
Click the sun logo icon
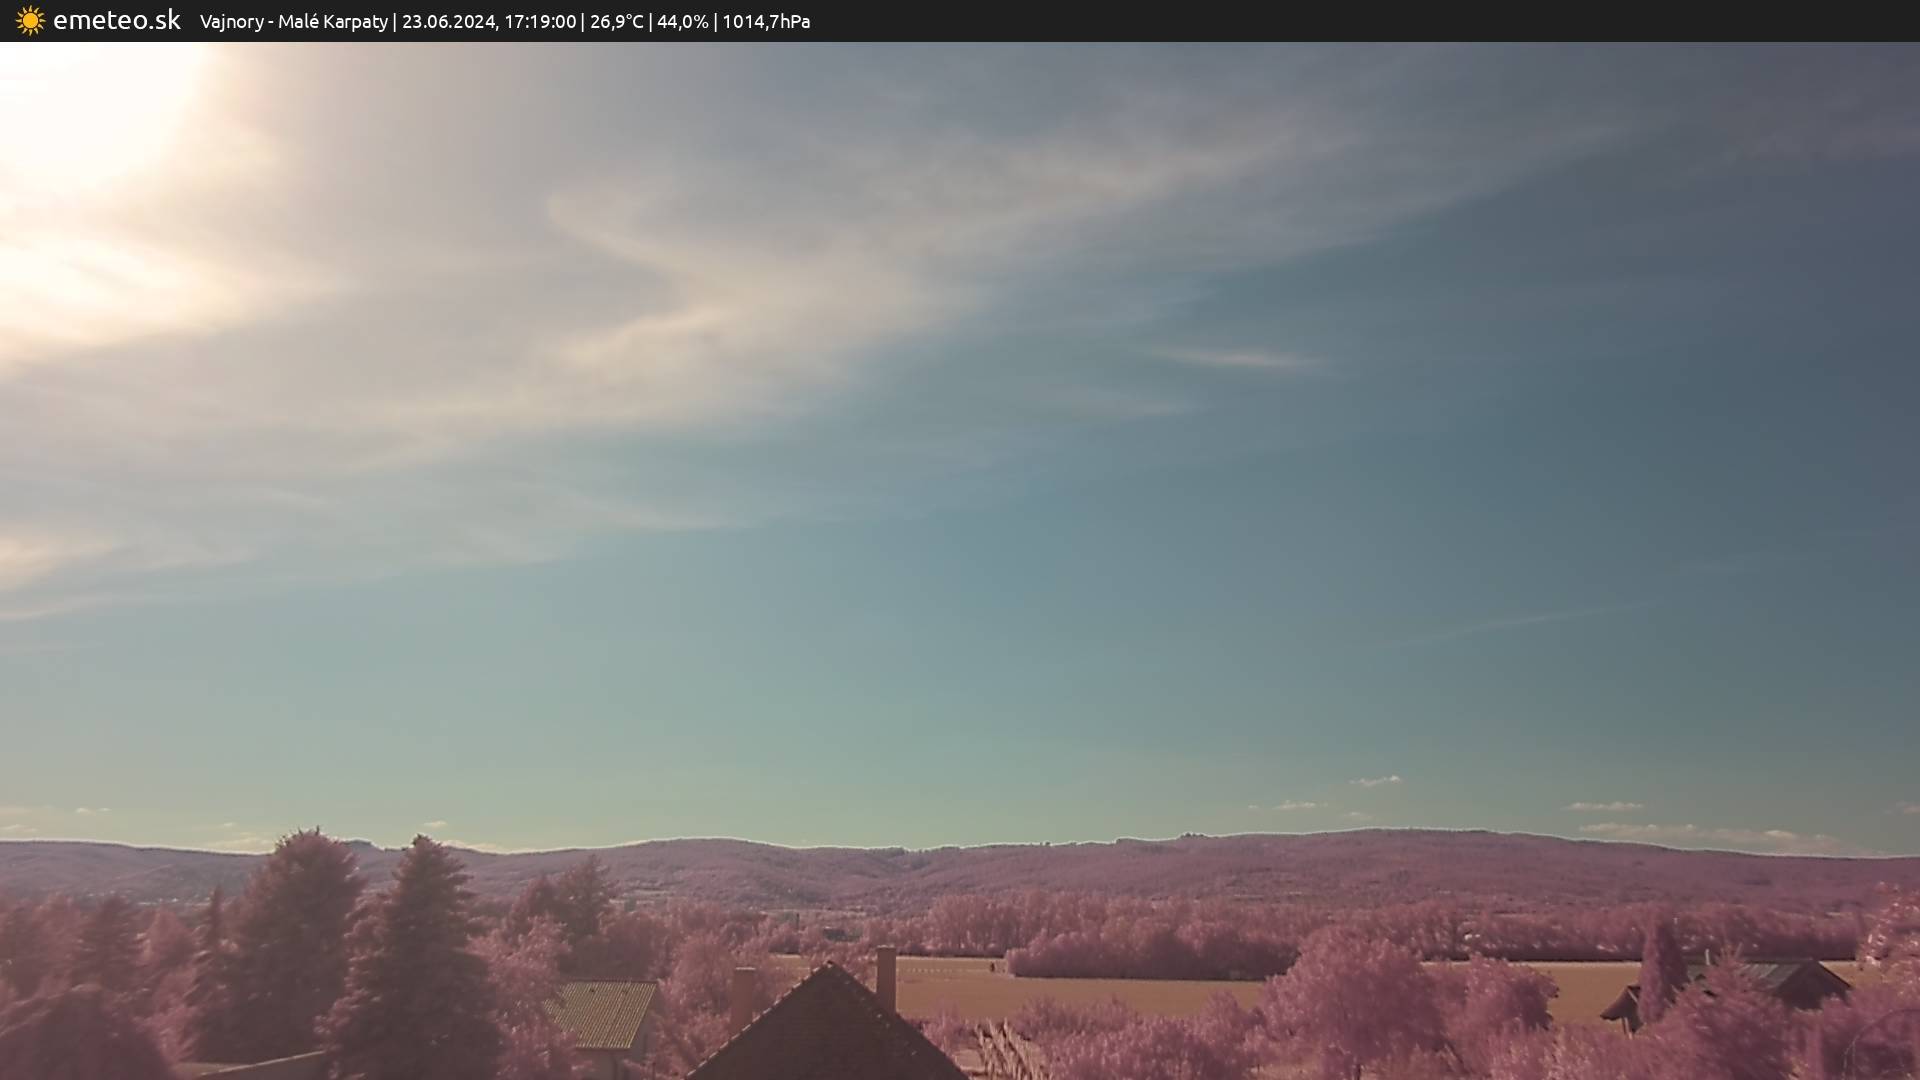[30, 21]
